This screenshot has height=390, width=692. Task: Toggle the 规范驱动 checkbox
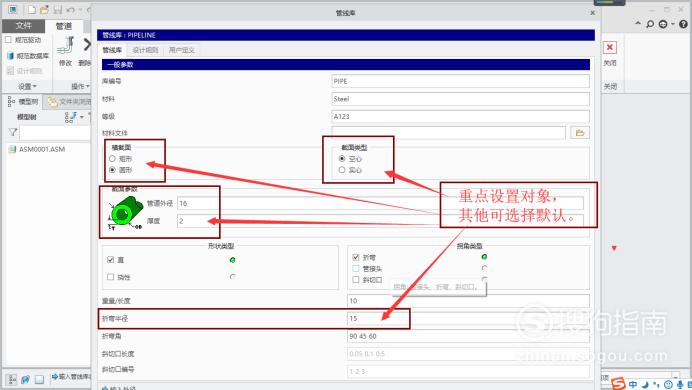tap(8, 40)
